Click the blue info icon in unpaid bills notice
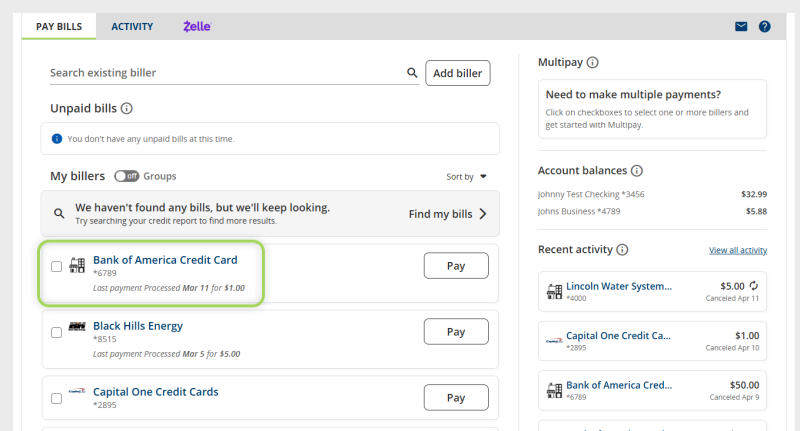Screen dimensions: 800x431 pyautogui.click(x=57, y=139)
